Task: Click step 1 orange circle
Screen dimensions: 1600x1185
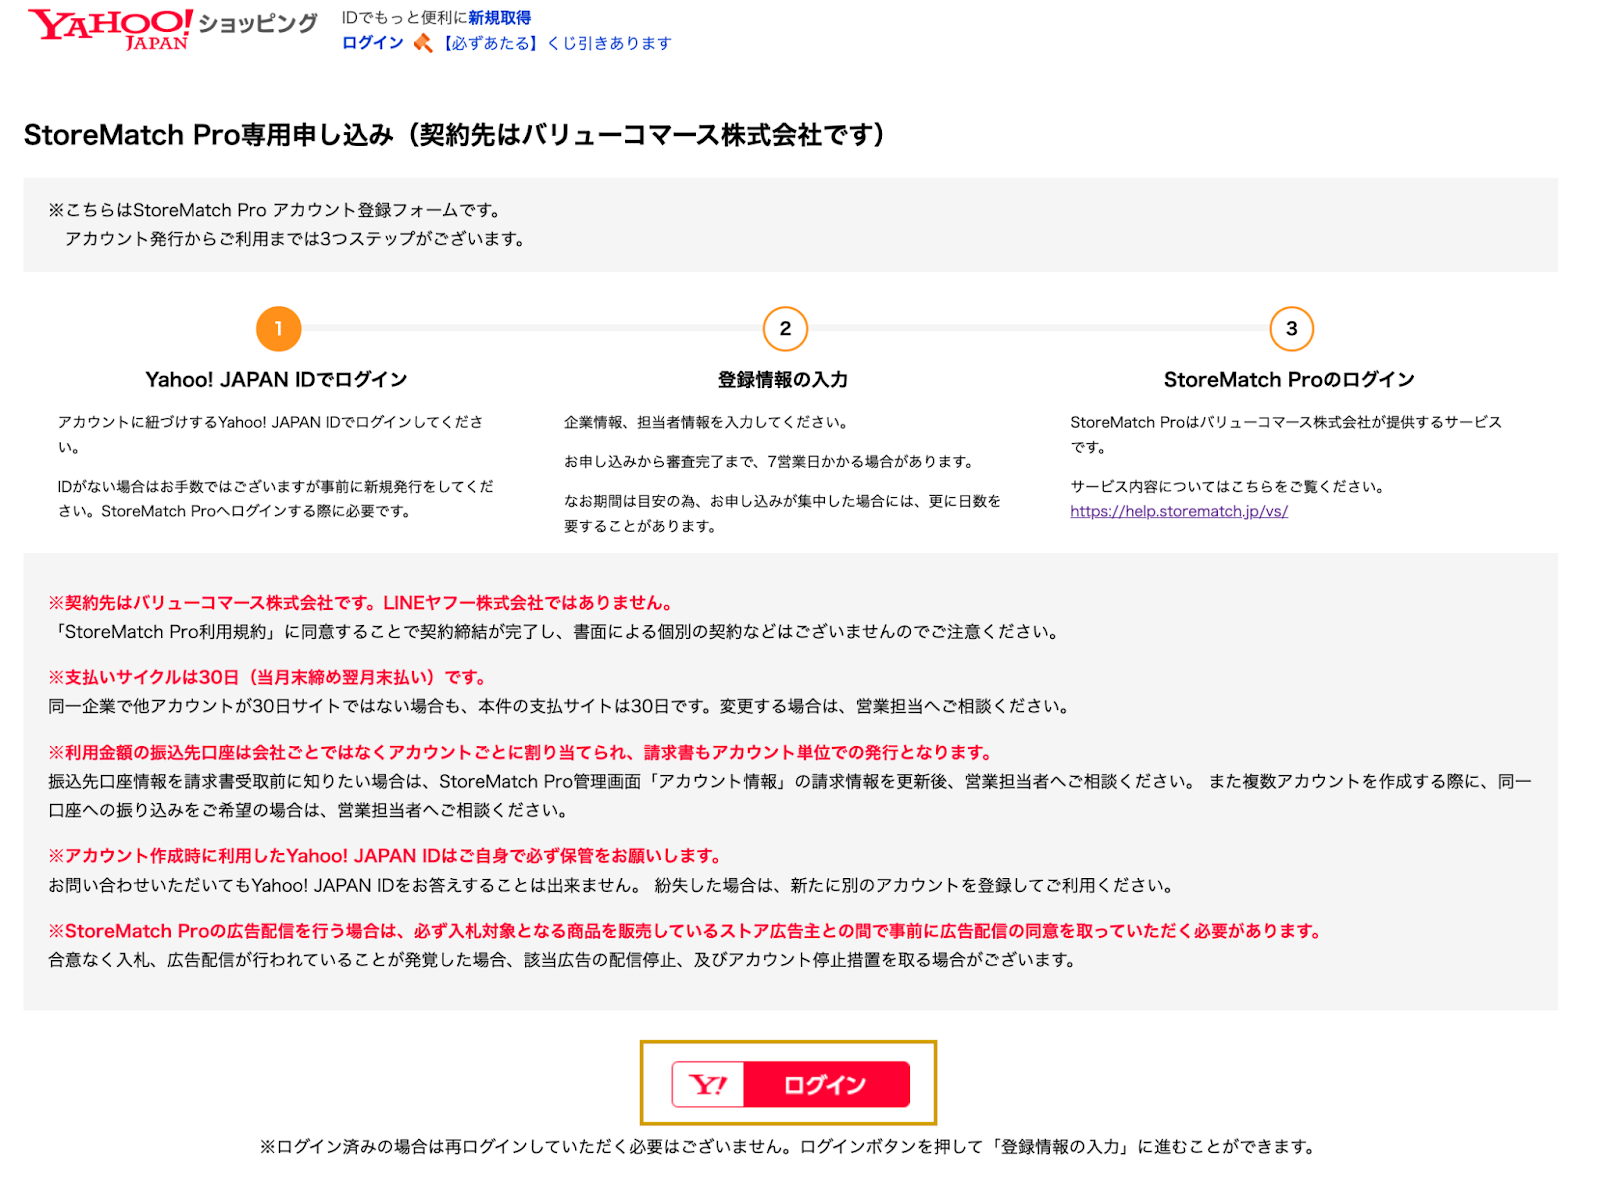Action: (x=279, y=329)
